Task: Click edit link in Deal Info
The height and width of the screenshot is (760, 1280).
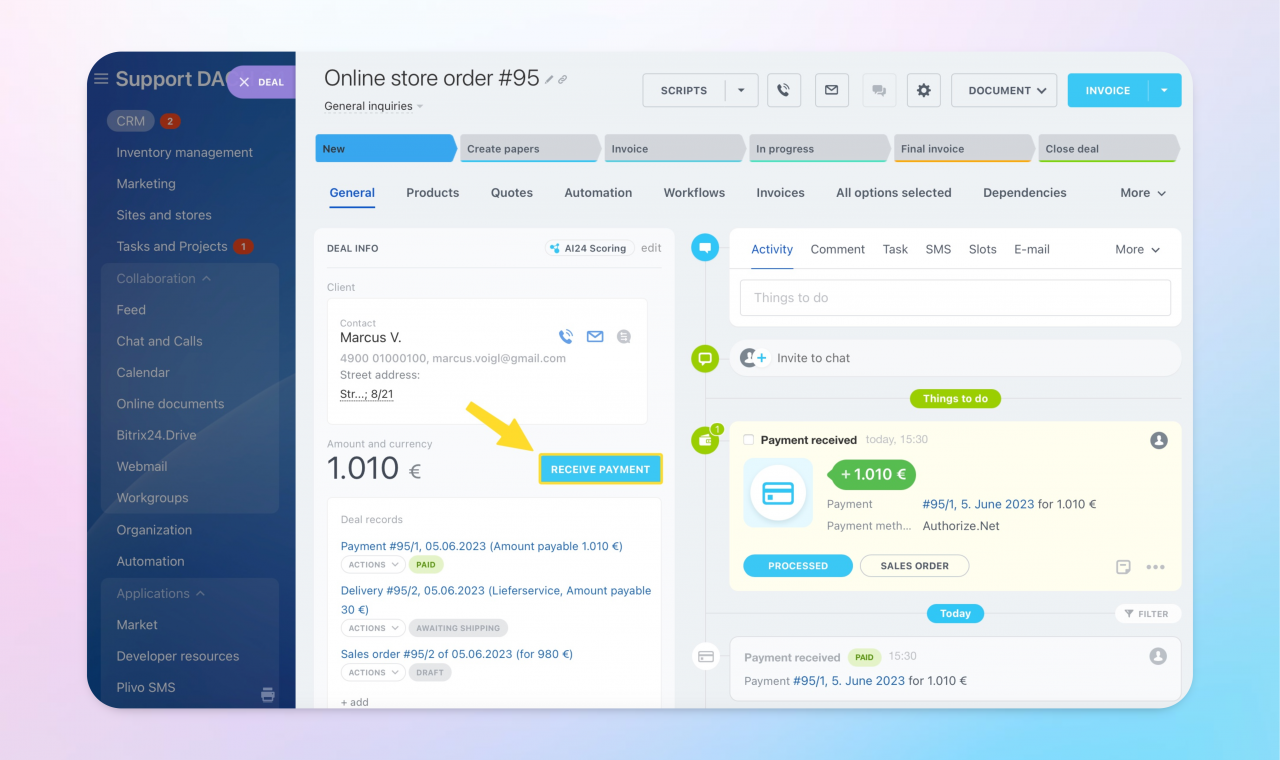Action: click(x=651, y=248)
